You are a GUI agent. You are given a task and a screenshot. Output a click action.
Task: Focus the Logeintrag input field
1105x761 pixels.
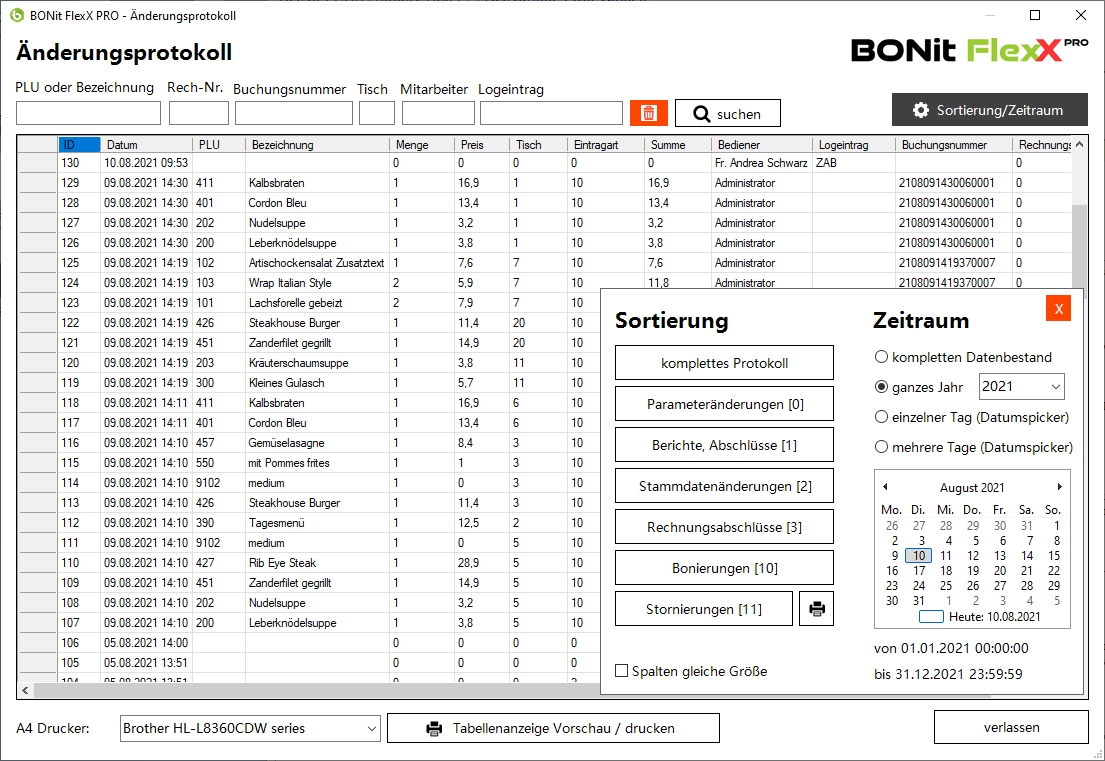551,113
